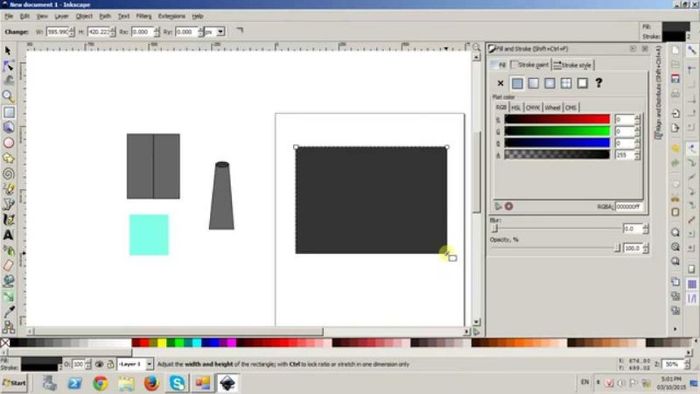
Task: Select the Zoom magnifier tool
Action: 8,96
